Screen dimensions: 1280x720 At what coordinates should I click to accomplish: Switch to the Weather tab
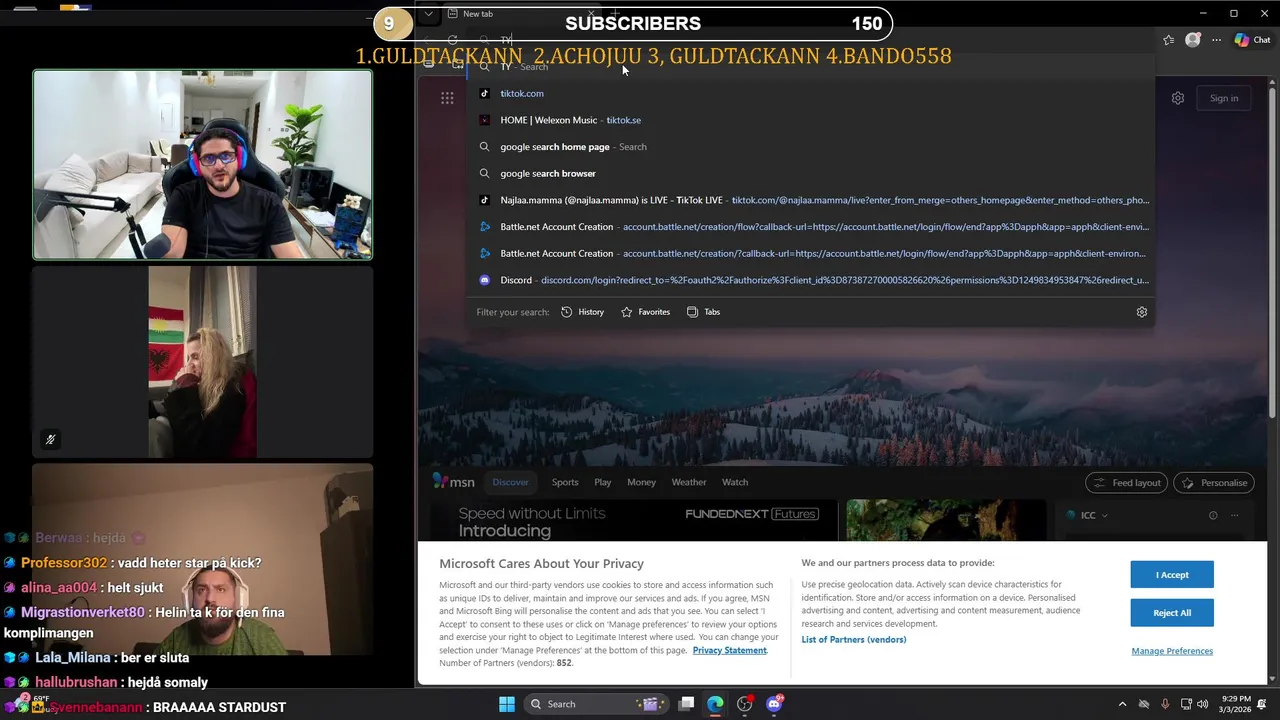[x=689, y=482]
